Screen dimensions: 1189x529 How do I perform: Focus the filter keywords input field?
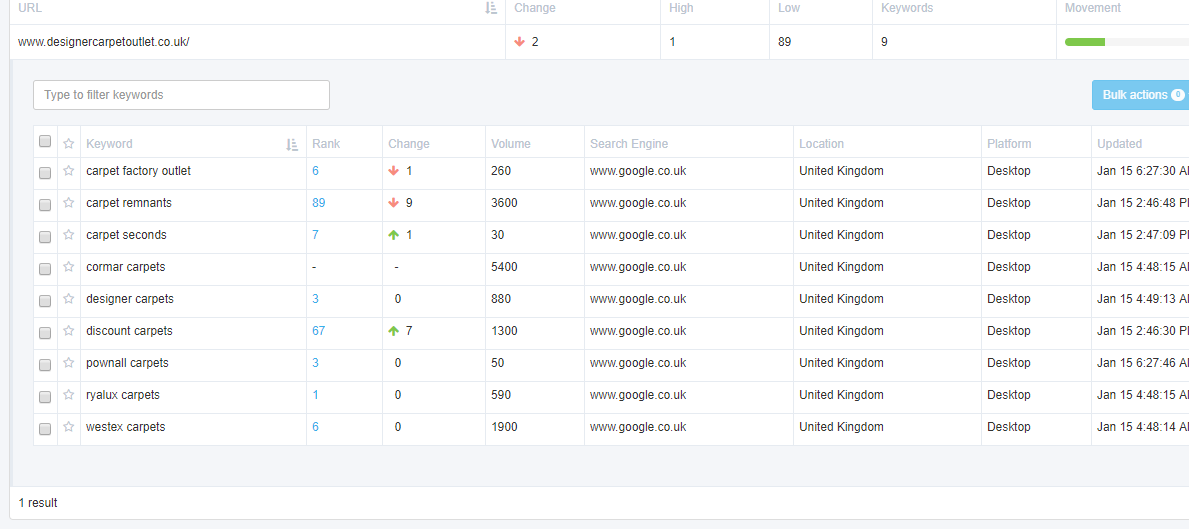[181, 95]
